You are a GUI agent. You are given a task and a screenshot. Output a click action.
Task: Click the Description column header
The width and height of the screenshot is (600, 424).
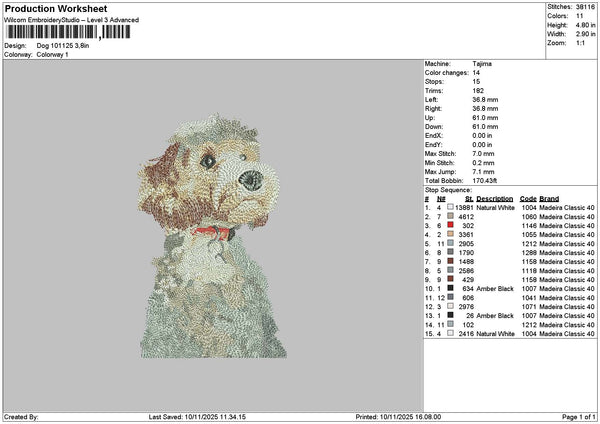click(x=494, y=199)
